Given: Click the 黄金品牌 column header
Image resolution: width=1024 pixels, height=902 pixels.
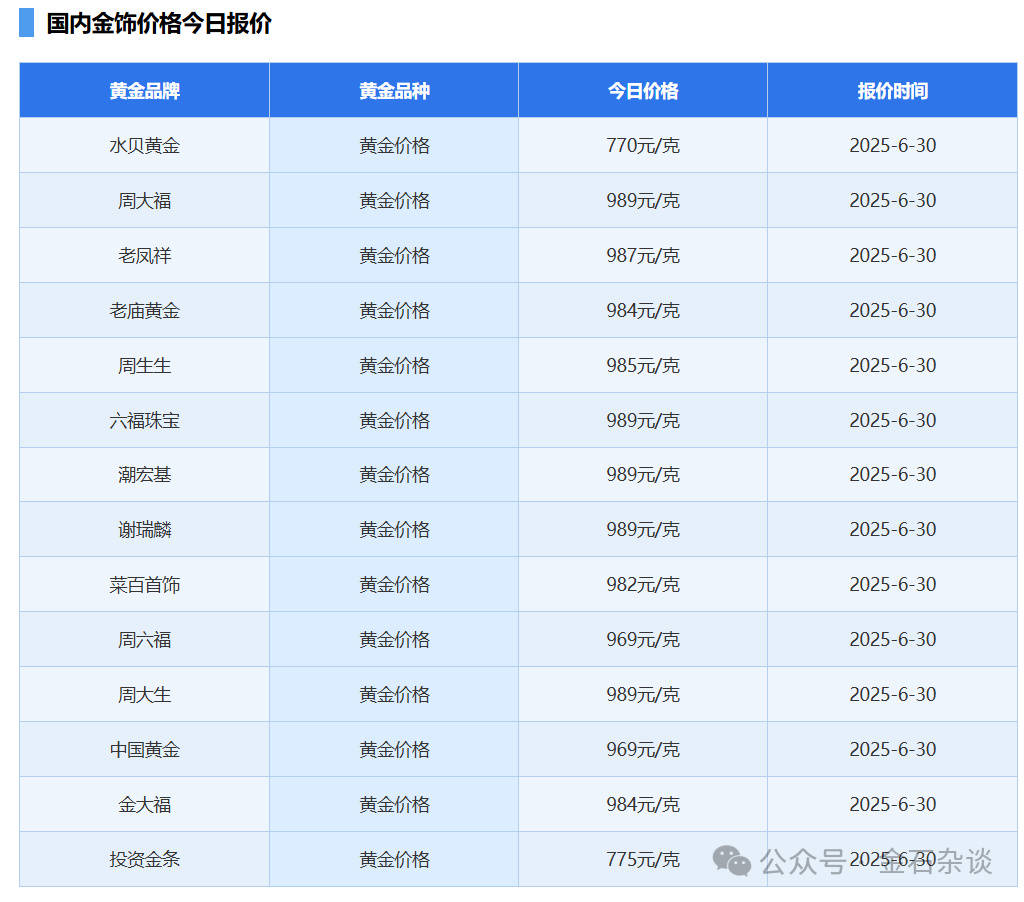Looking at the screenshot, I should (x=144, y=91).
